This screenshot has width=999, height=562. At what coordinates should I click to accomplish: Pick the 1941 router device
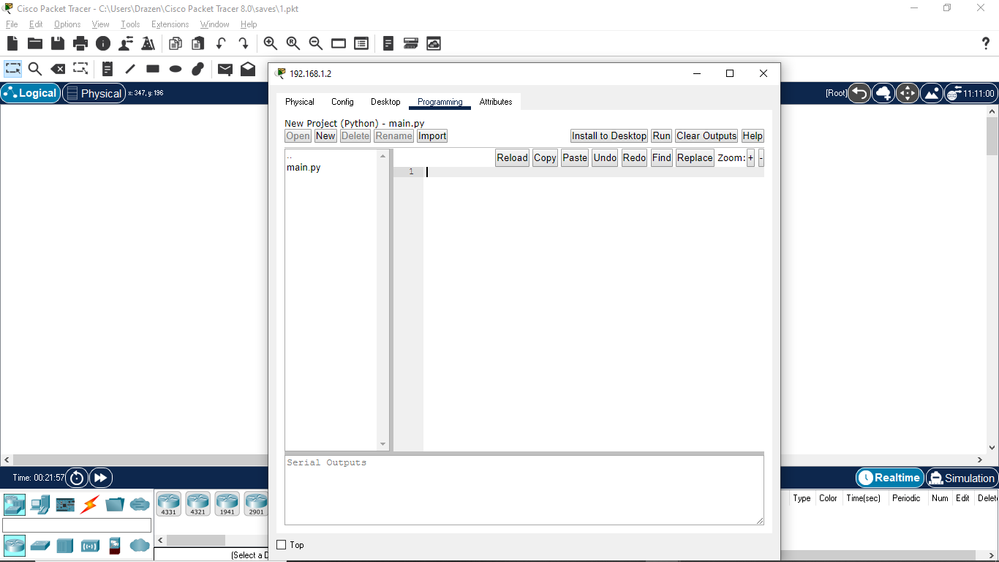pos(227,503)
